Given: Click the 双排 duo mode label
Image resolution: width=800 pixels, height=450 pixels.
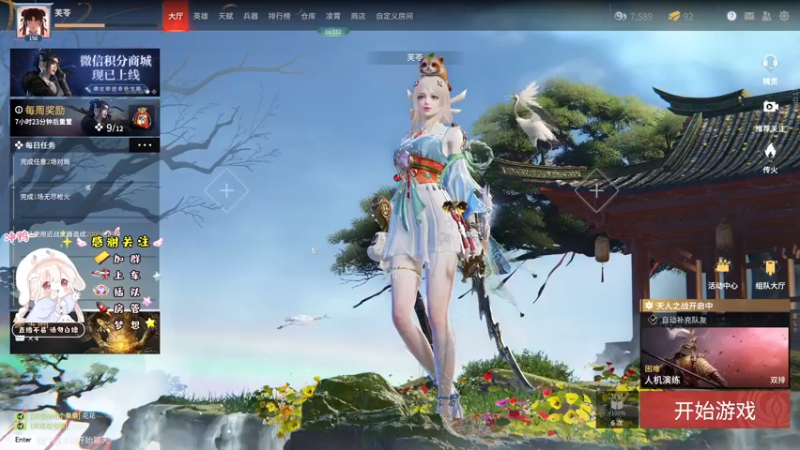Looking at the screenshot, I should (777, 380).
